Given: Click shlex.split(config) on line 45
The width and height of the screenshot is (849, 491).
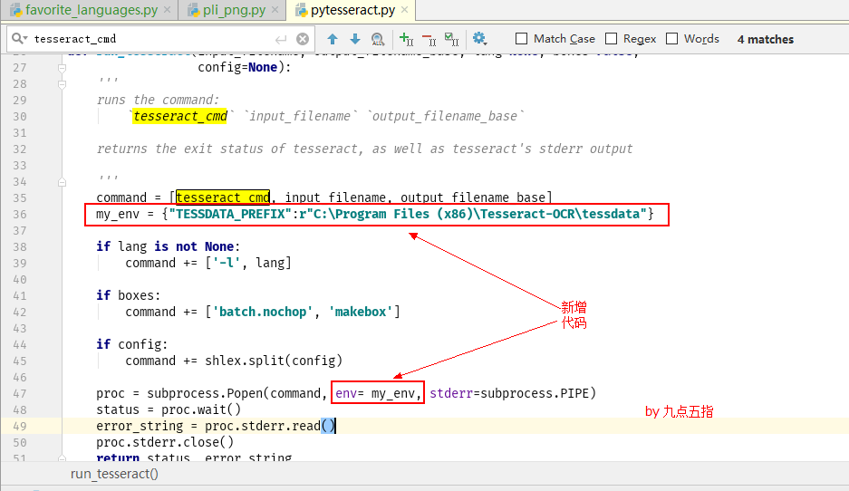Looking at the screenshot, I should [x=273, y=361].
